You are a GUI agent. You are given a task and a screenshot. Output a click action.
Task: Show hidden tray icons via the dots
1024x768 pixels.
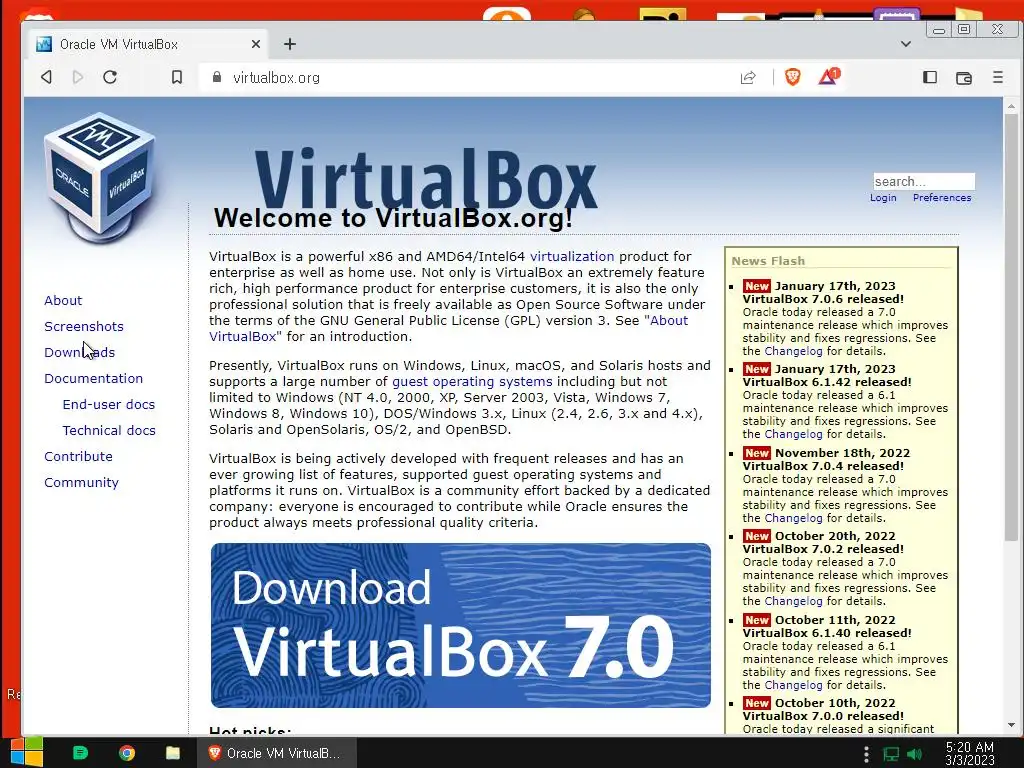point(866,754)
